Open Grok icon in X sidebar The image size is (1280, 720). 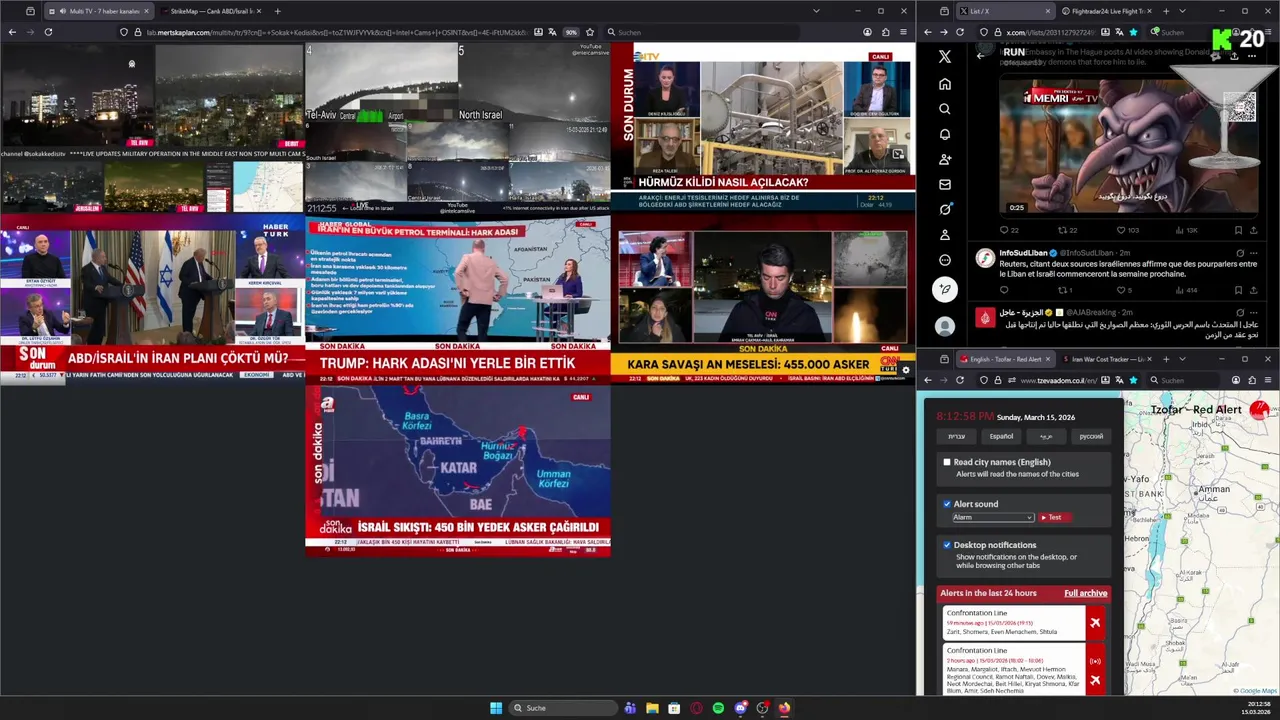[x=944, y=209]
